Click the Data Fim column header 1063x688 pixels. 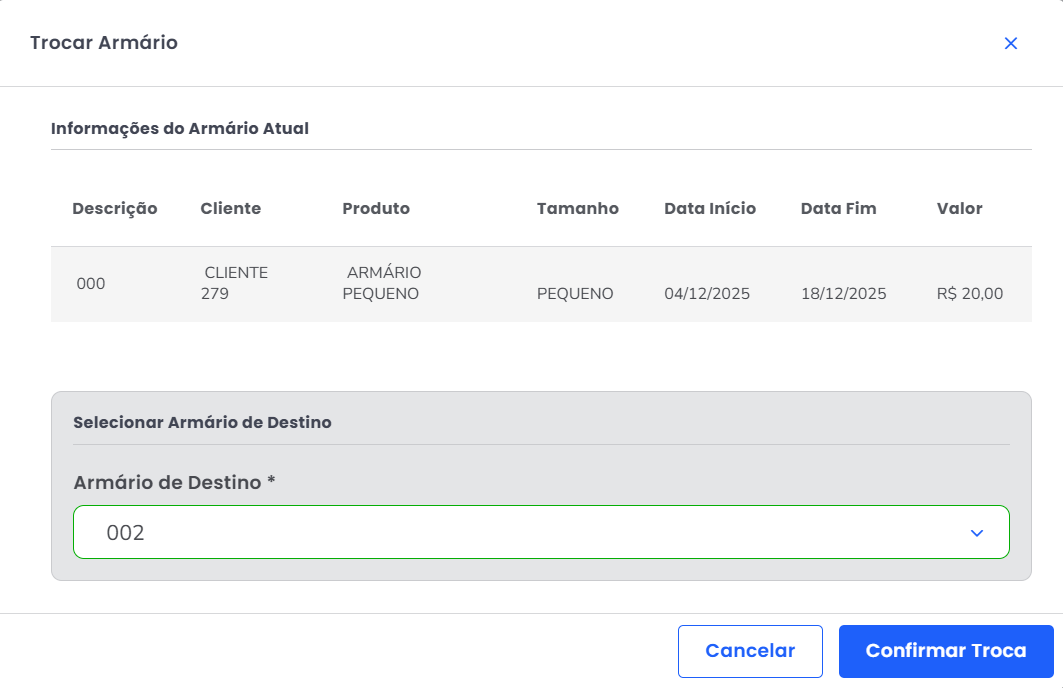click(838, 209)
